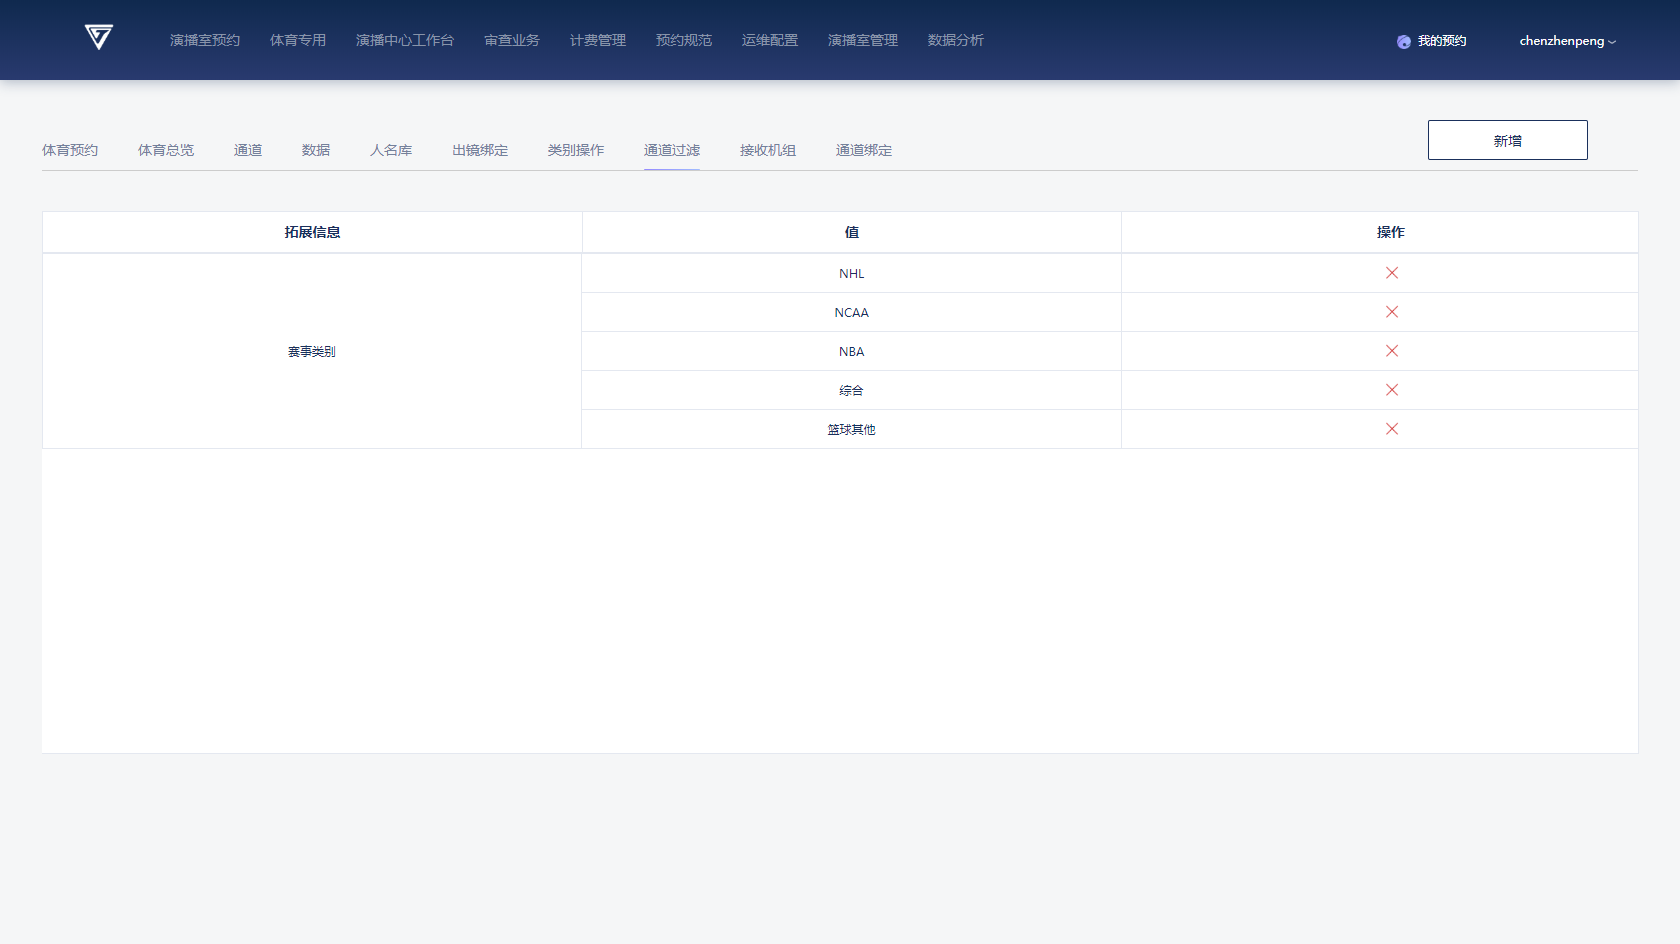Viewport: 1680px width, 944px height.
Task: Click the 我的预约 circular icon
Action: [x=1404, y=41]
